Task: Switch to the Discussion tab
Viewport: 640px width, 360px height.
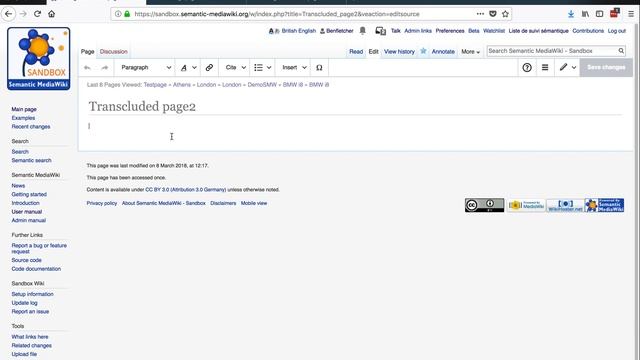Action: (x=114, y=51)
